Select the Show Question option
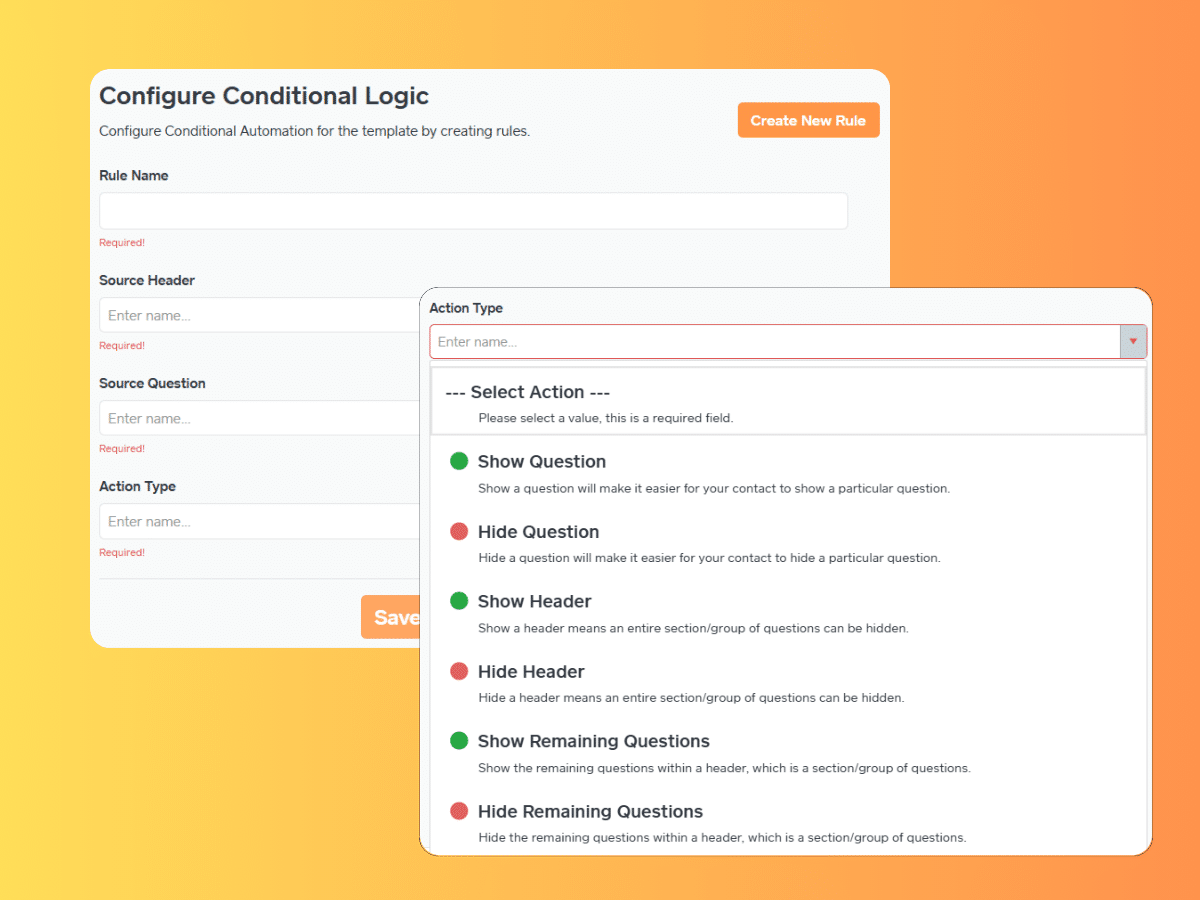This screenshot has height=900, width=1200. tap(541, 462)
